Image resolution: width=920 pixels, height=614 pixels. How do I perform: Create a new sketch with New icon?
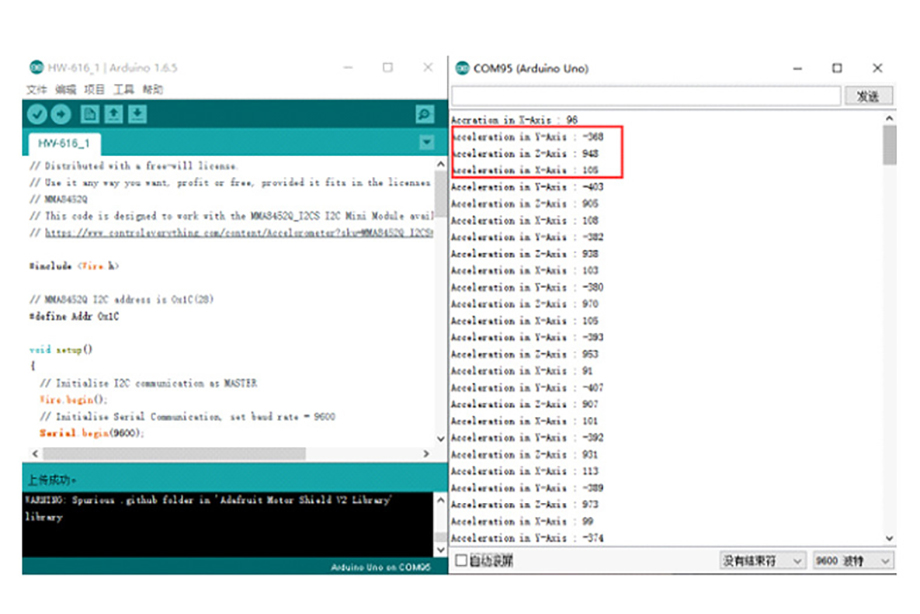click(90, 114)
